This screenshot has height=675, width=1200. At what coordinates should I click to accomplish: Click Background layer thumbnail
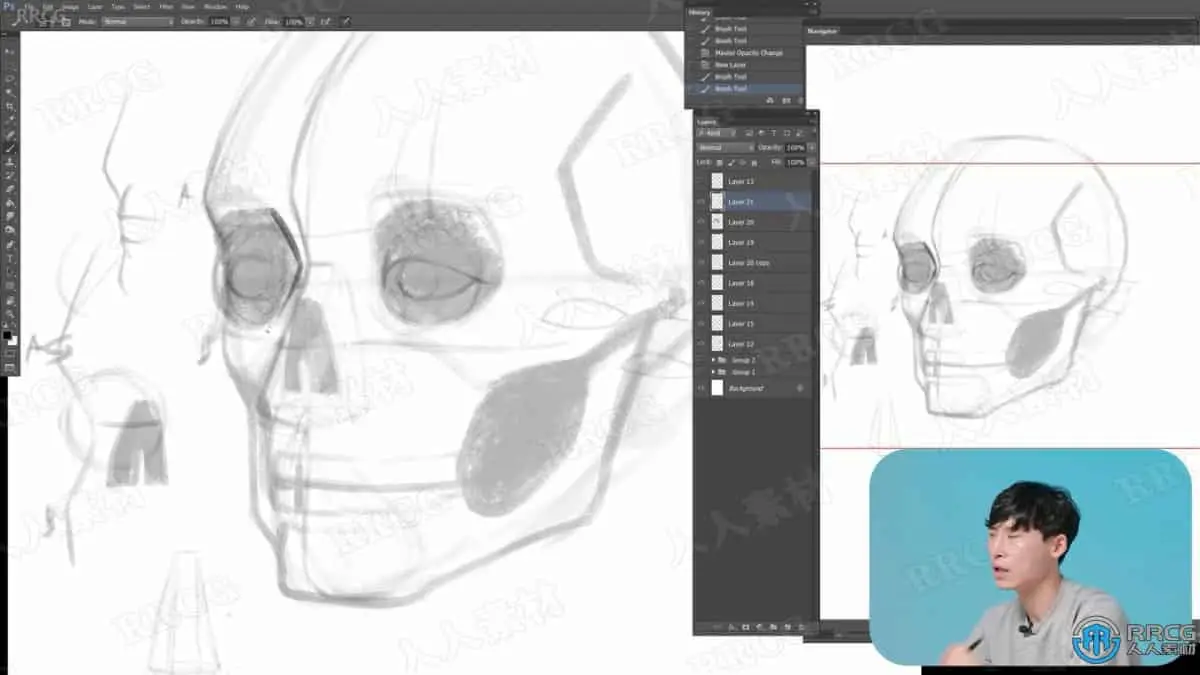pyautogui.click(x=717, y=387)
